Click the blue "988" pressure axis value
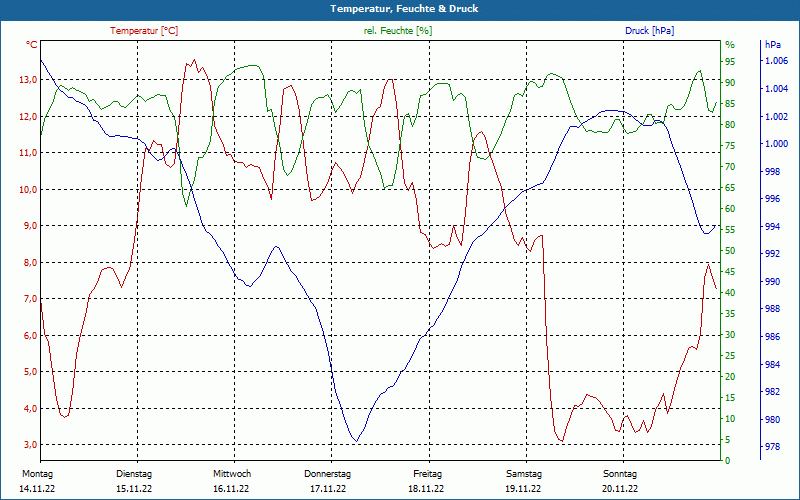This screenshot has height=500, width=800. tap(772, 309)
